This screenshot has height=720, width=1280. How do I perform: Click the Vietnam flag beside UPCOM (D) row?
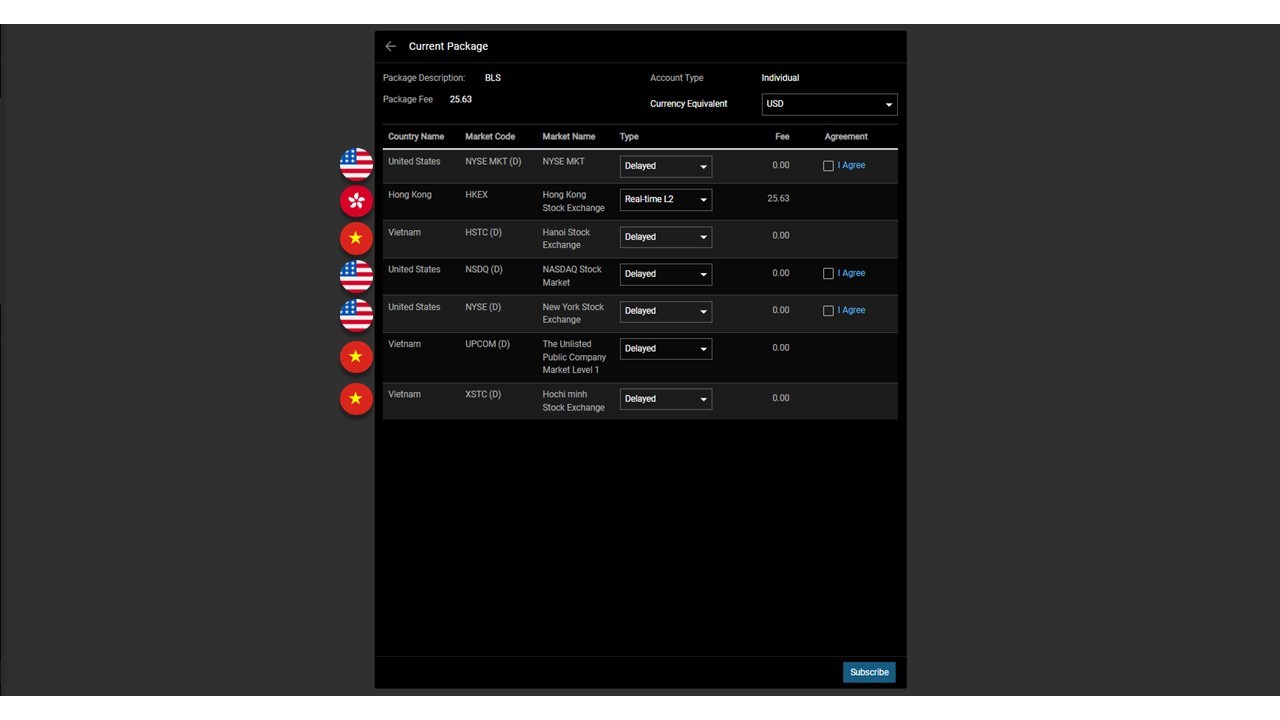(356, 357)
